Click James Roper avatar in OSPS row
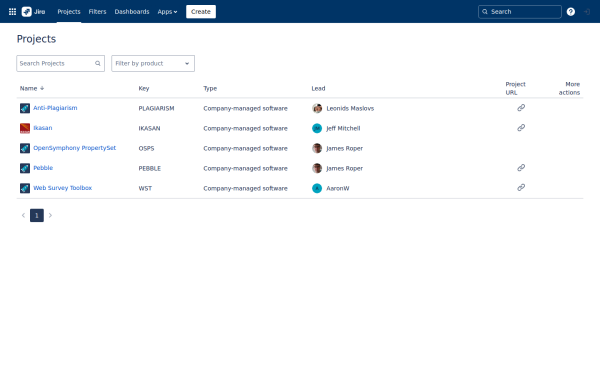 pyautogui.click(x=317, y=148)
